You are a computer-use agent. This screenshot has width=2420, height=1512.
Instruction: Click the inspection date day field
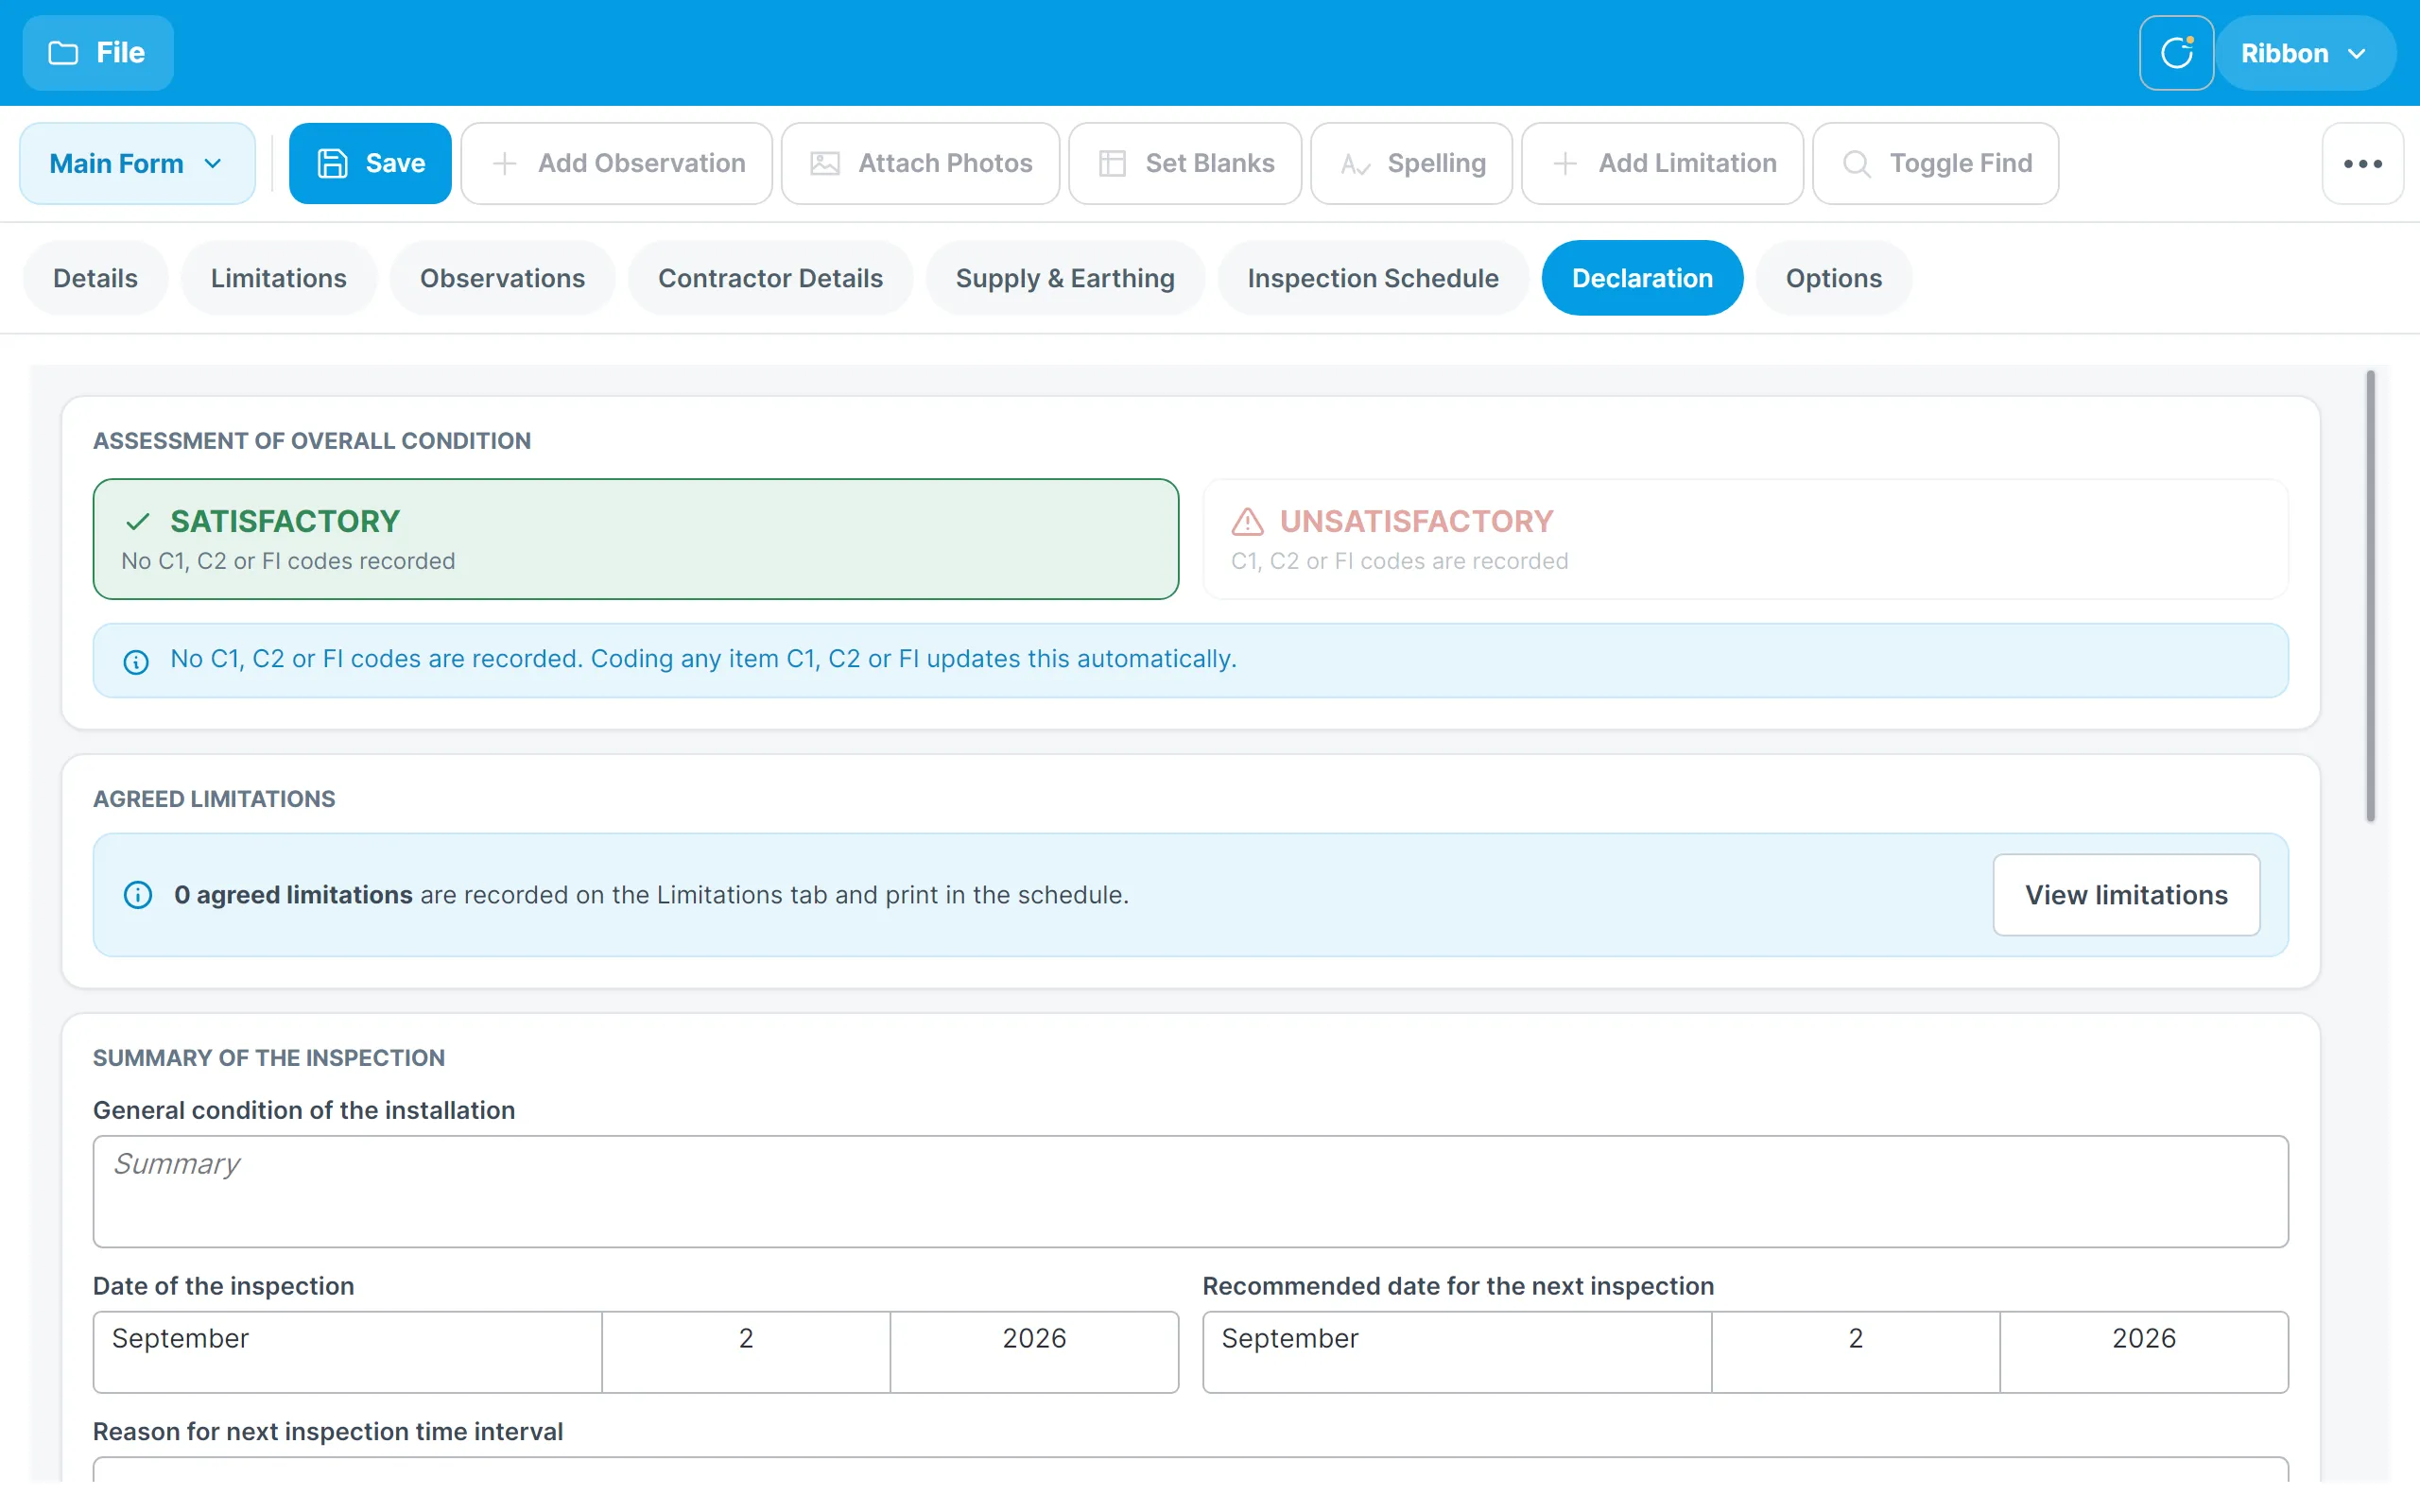(746, 1352)
